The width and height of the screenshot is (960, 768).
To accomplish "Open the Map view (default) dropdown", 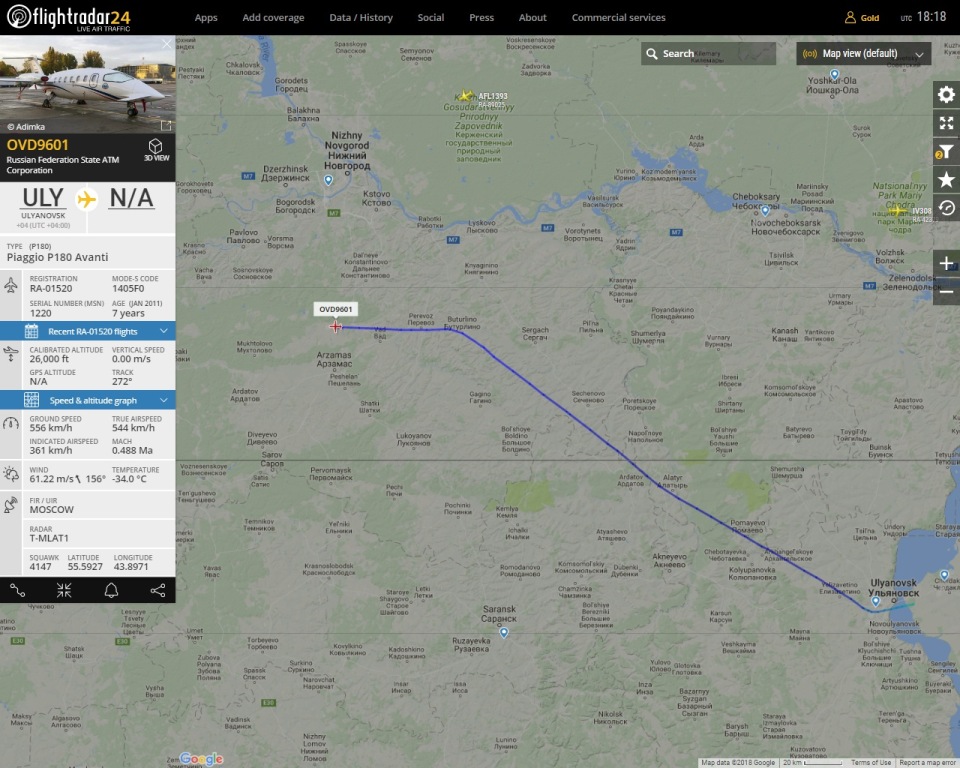I will (x=863, y=54).
